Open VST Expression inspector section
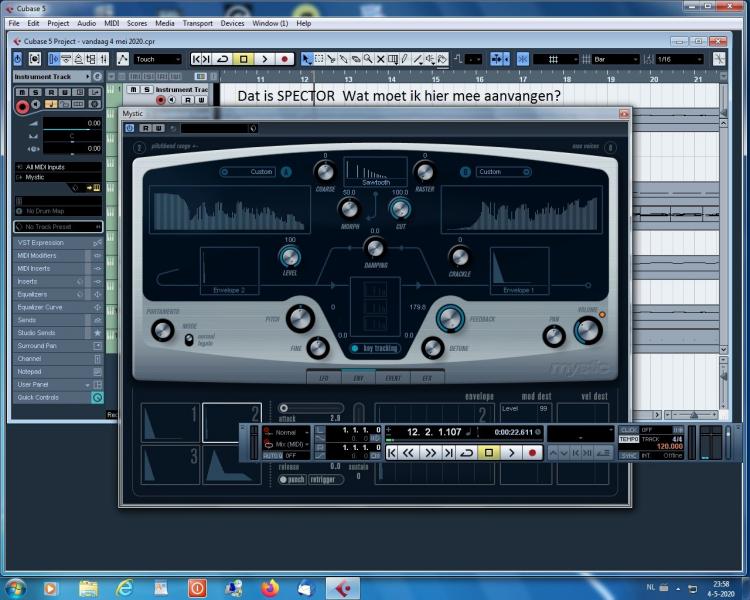Viewport: 750px width, 600px height. pyautogui.click(x=58, y=243)
